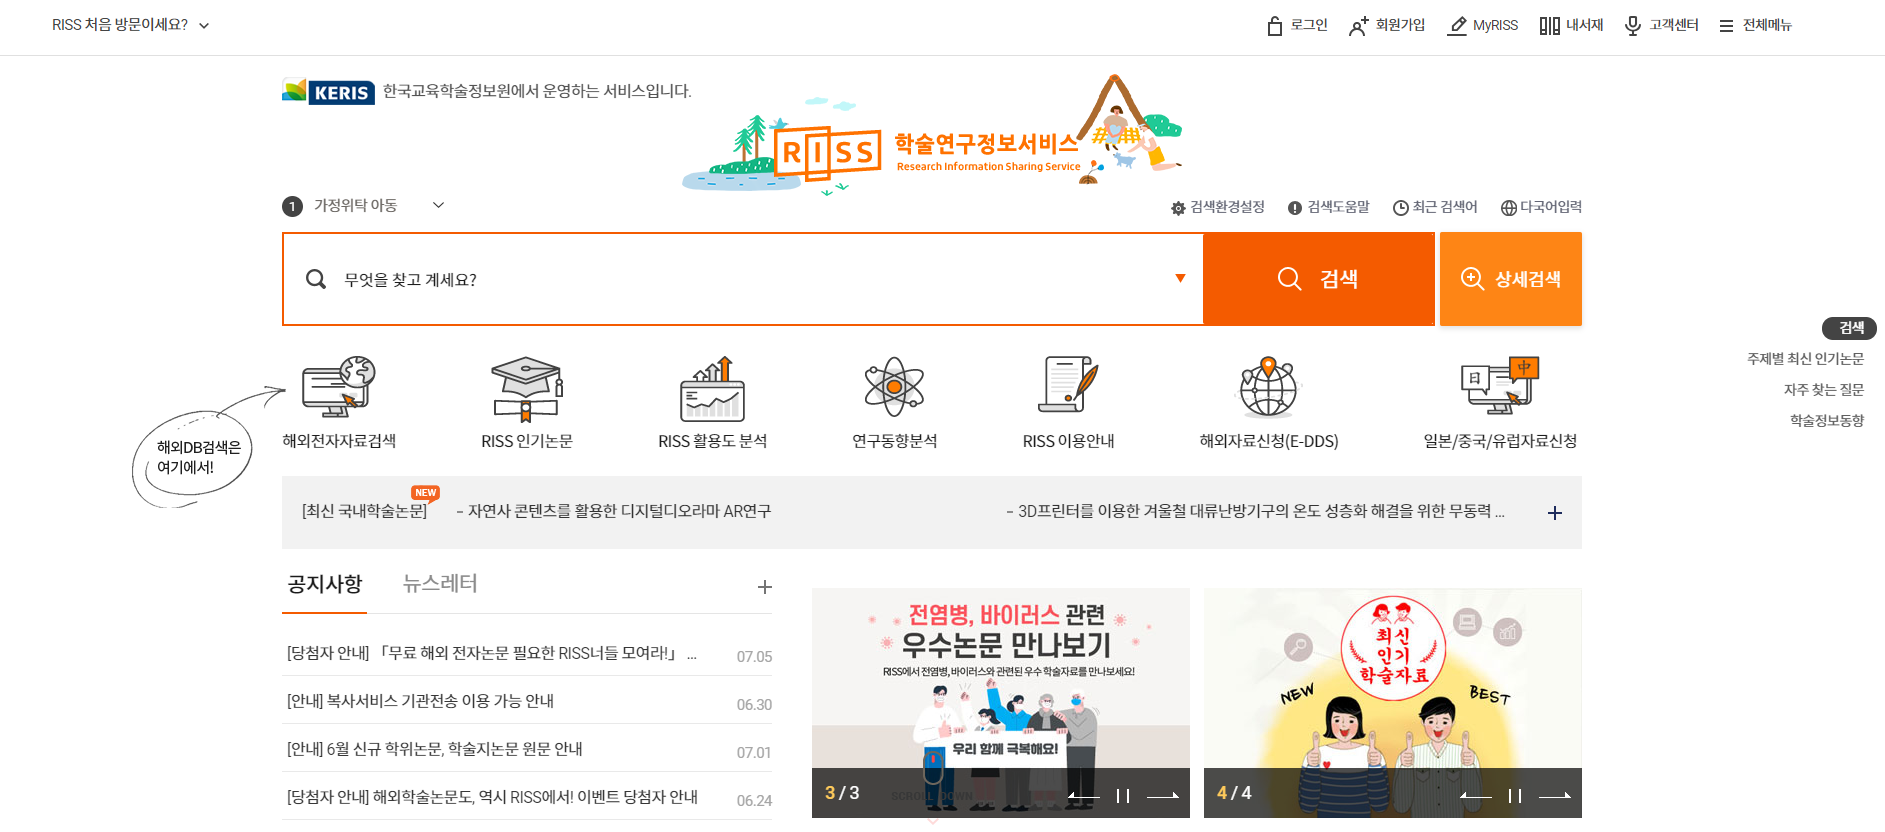Click the RISS 인기논문 graduation cap icon
The image size is (1885, 832).
(x=527, y=389)
